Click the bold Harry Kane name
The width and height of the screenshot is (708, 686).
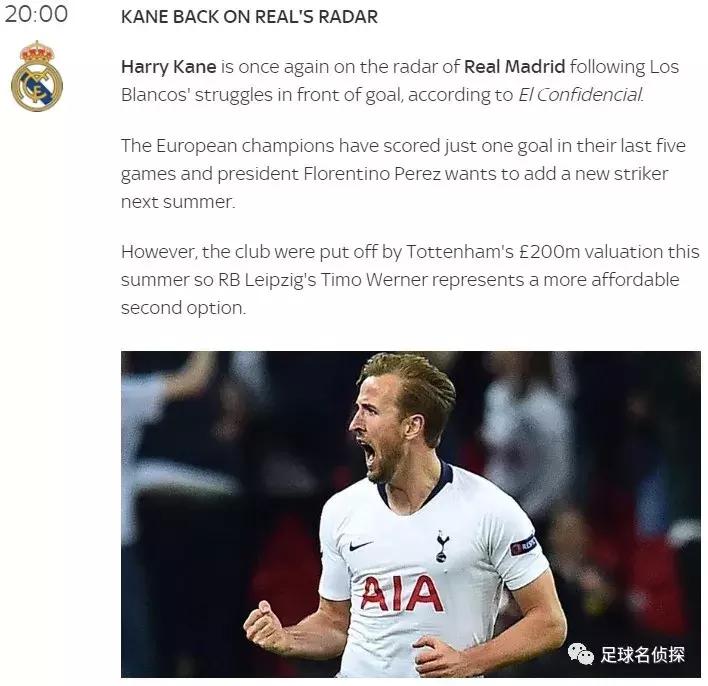point(169,67)
